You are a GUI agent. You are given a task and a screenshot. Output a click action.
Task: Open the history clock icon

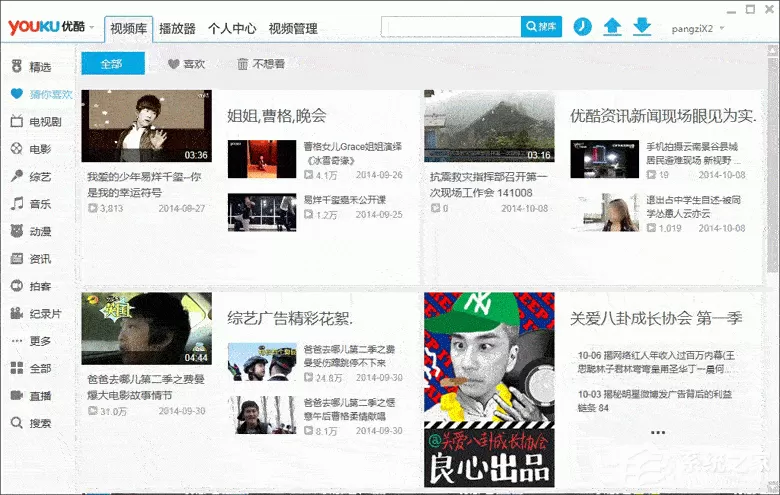[x=583, y=26]
